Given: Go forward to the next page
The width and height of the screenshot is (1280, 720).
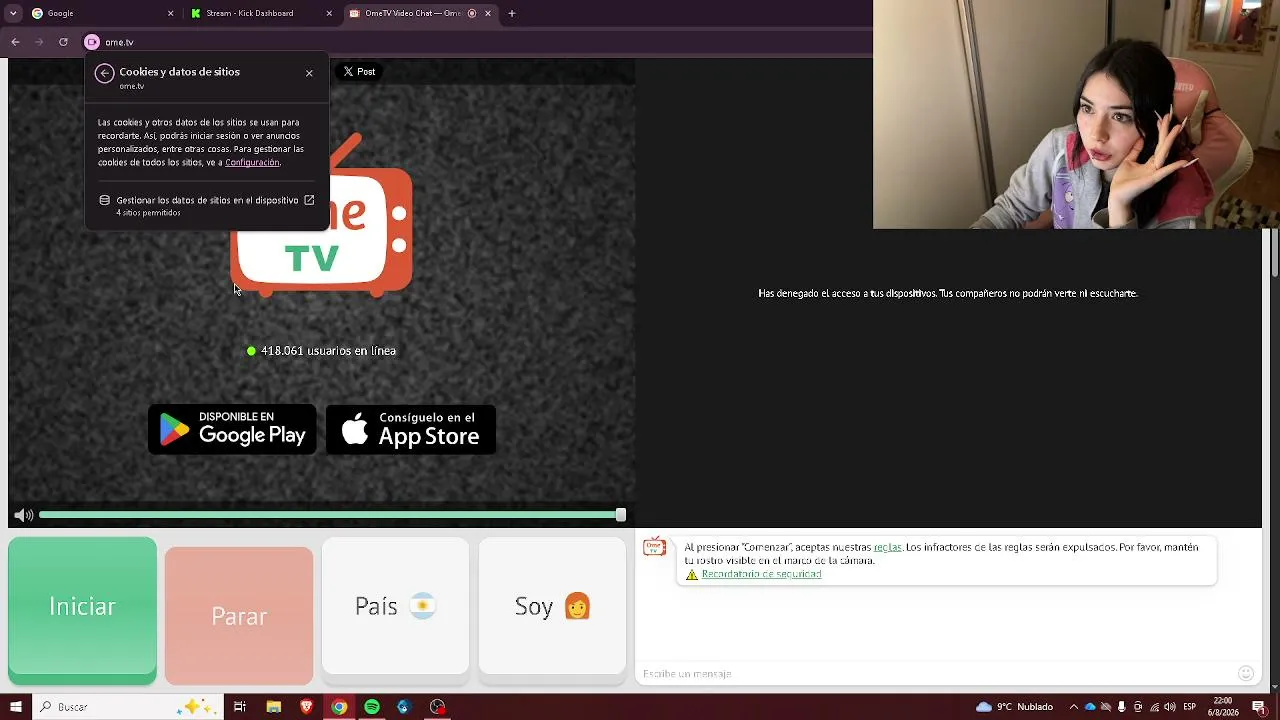Looking at the screenshot, I should point(39,42).
